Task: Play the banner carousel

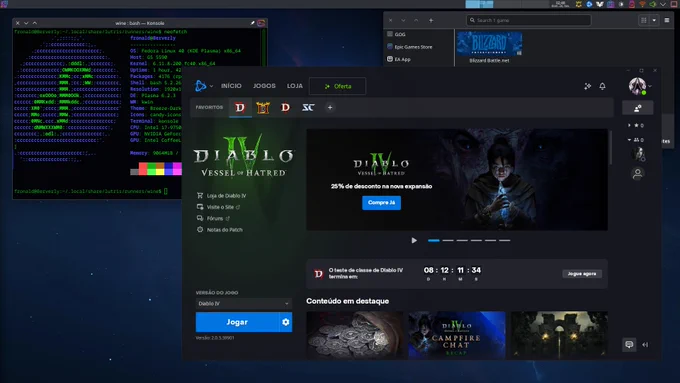Action: coord(414,240)
